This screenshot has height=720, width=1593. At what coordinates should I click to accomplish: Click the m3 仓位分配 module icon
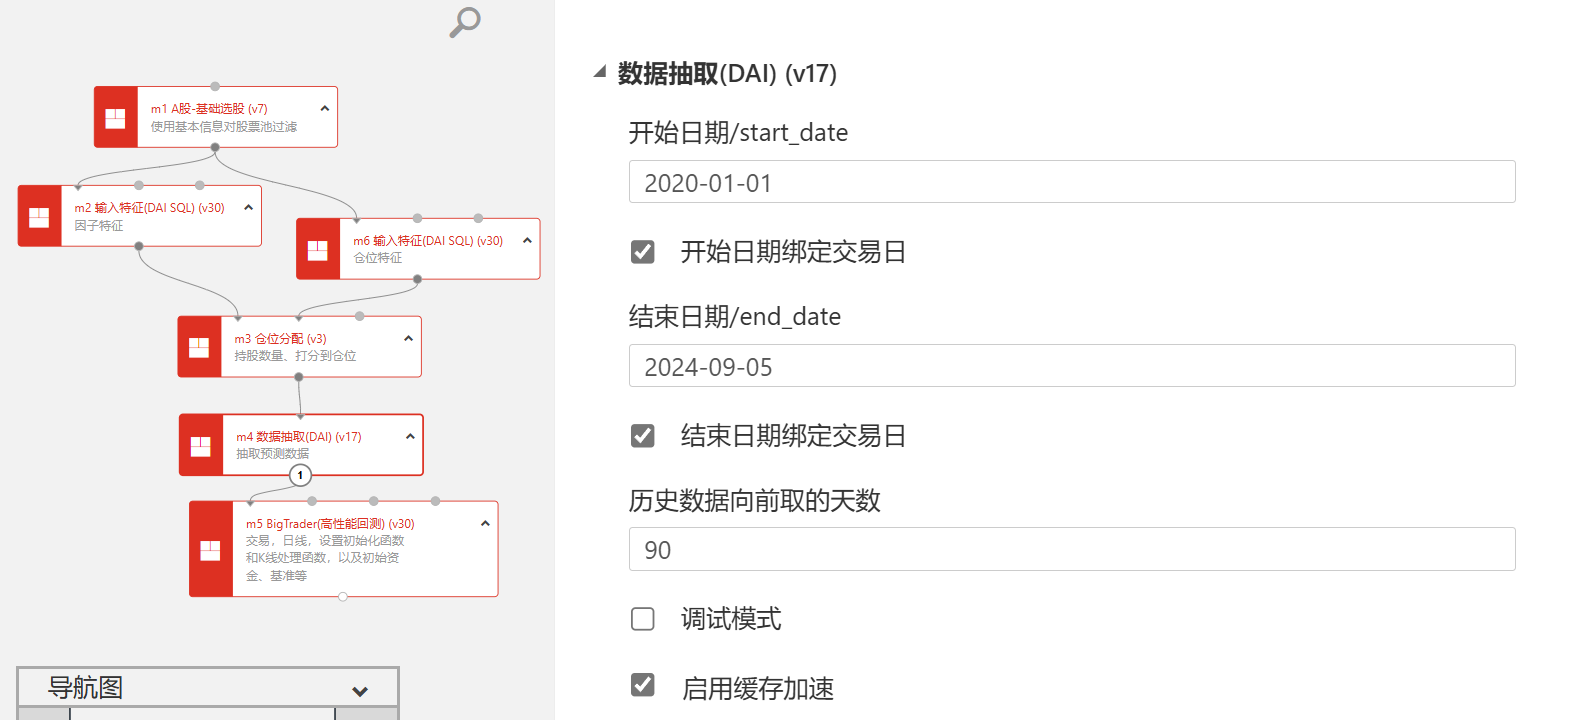[199, 347]
